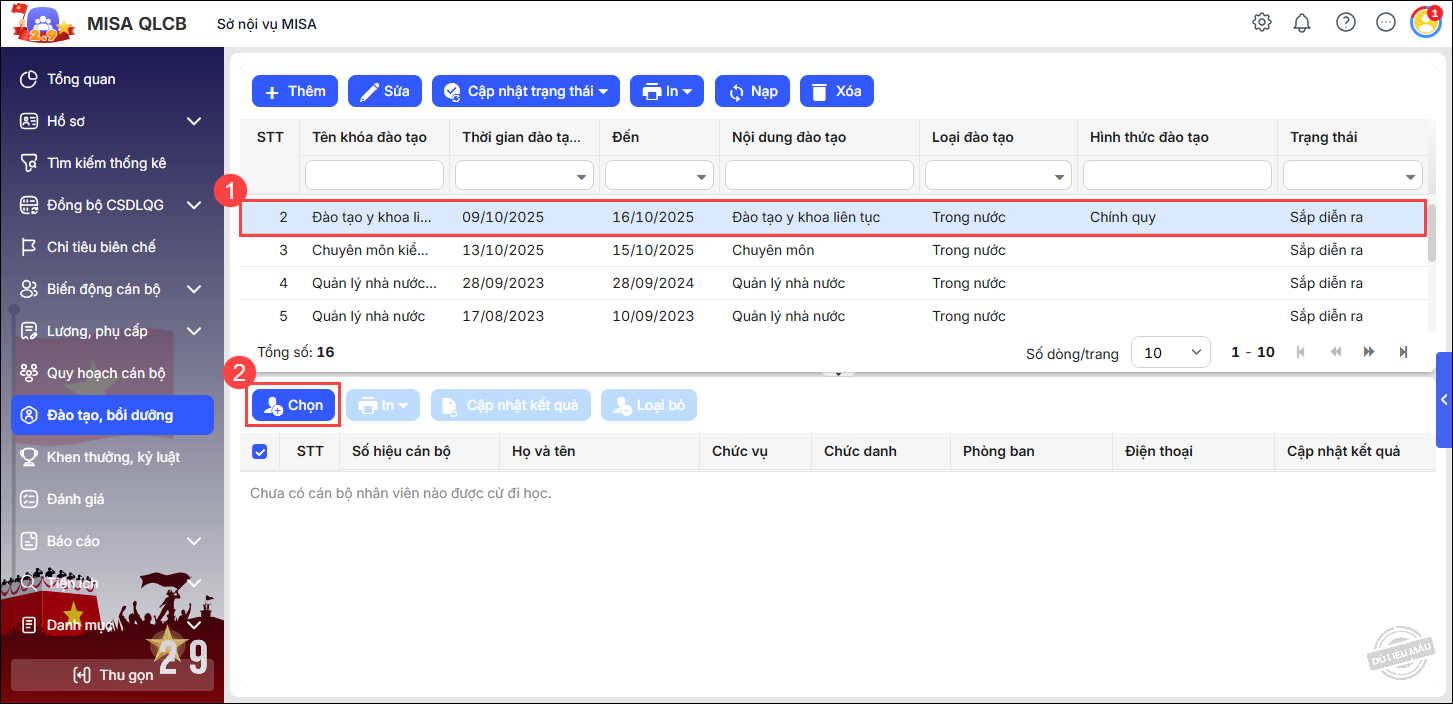Open the notifications bell

click(x=1302, y=22)
